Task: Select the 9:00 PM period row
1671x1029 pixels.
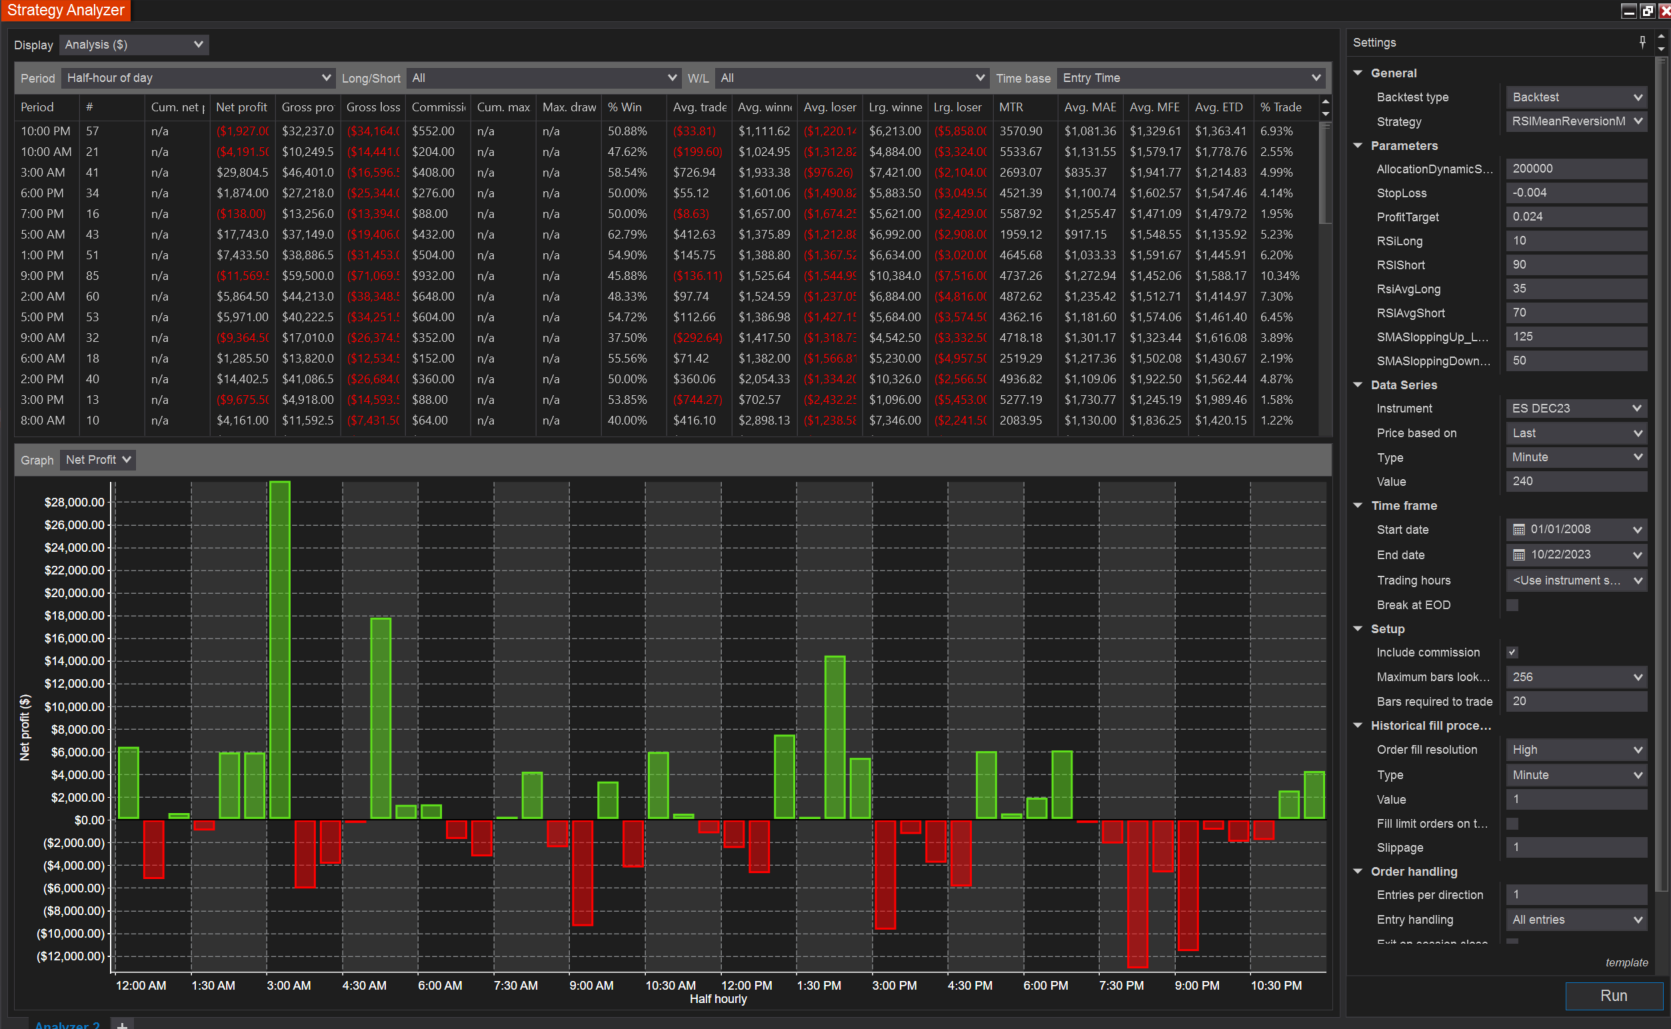Action: (x=667, y=276)
